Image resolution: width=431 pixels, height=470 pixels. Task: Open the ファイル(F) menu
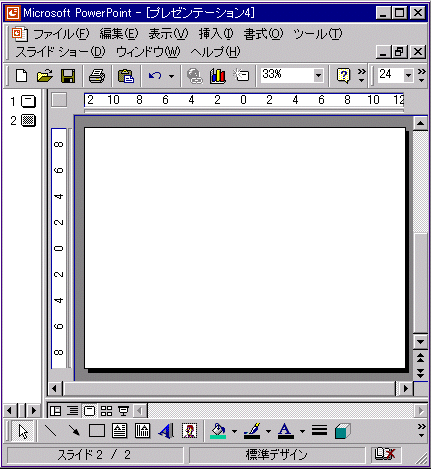point(61,34)
